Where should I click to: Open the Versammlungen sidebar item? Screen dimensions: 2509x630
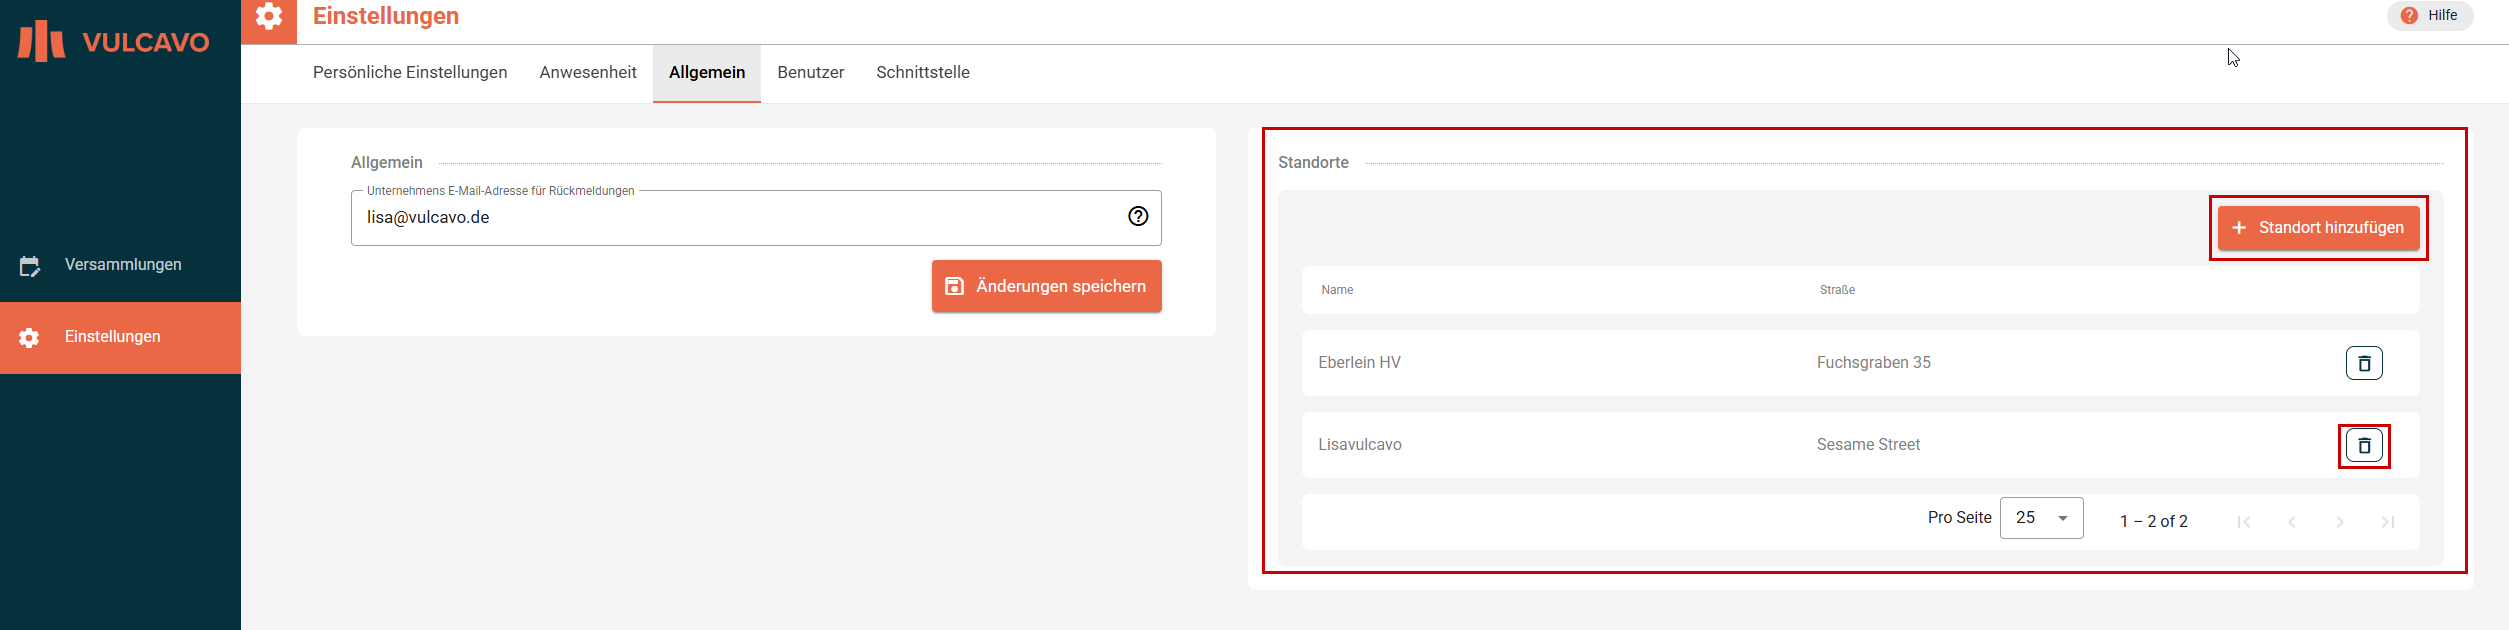pyautogui.click(x=122, y=265)
